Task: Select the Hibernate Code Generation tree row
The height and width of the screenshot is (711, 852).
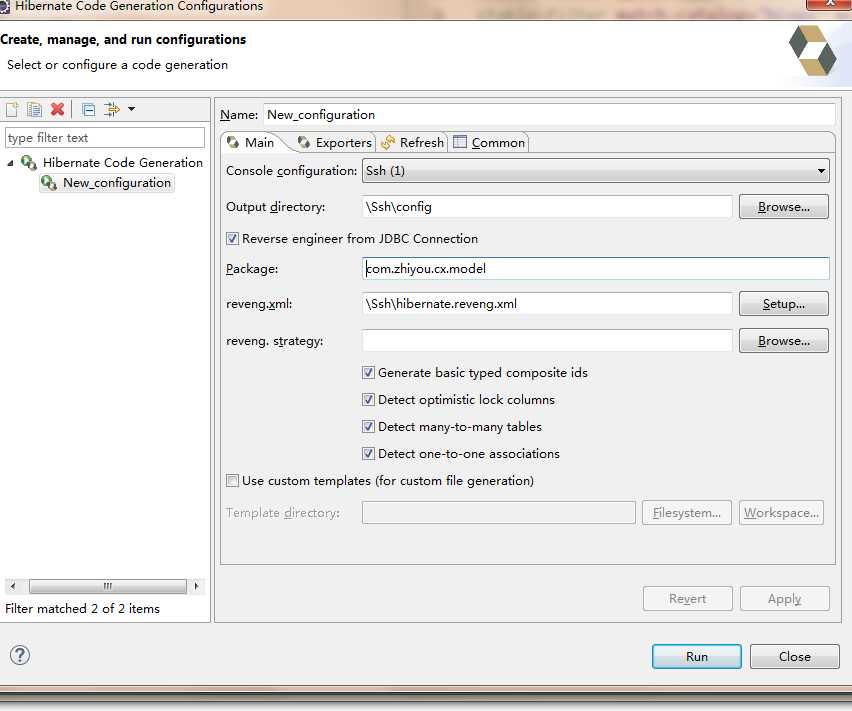Action: point(111,162)
